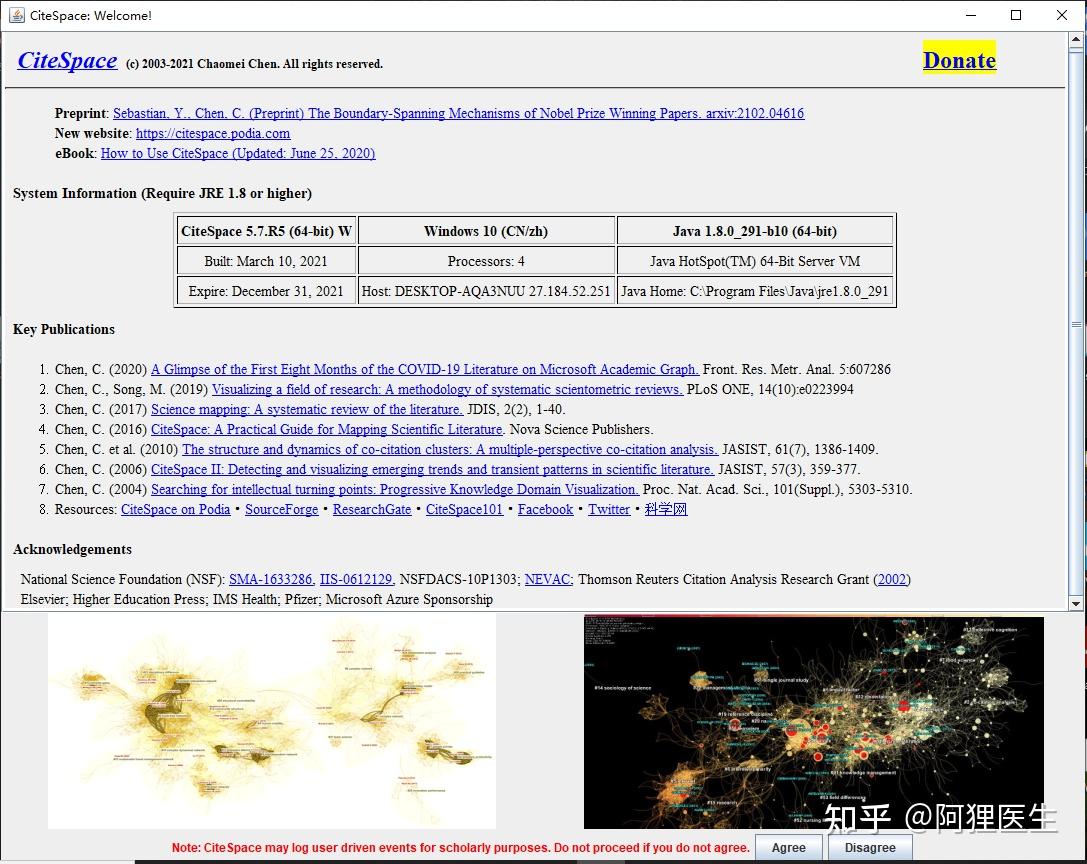
Task: Open CiteSpace Practical Guide link
Action: (328, 430)
